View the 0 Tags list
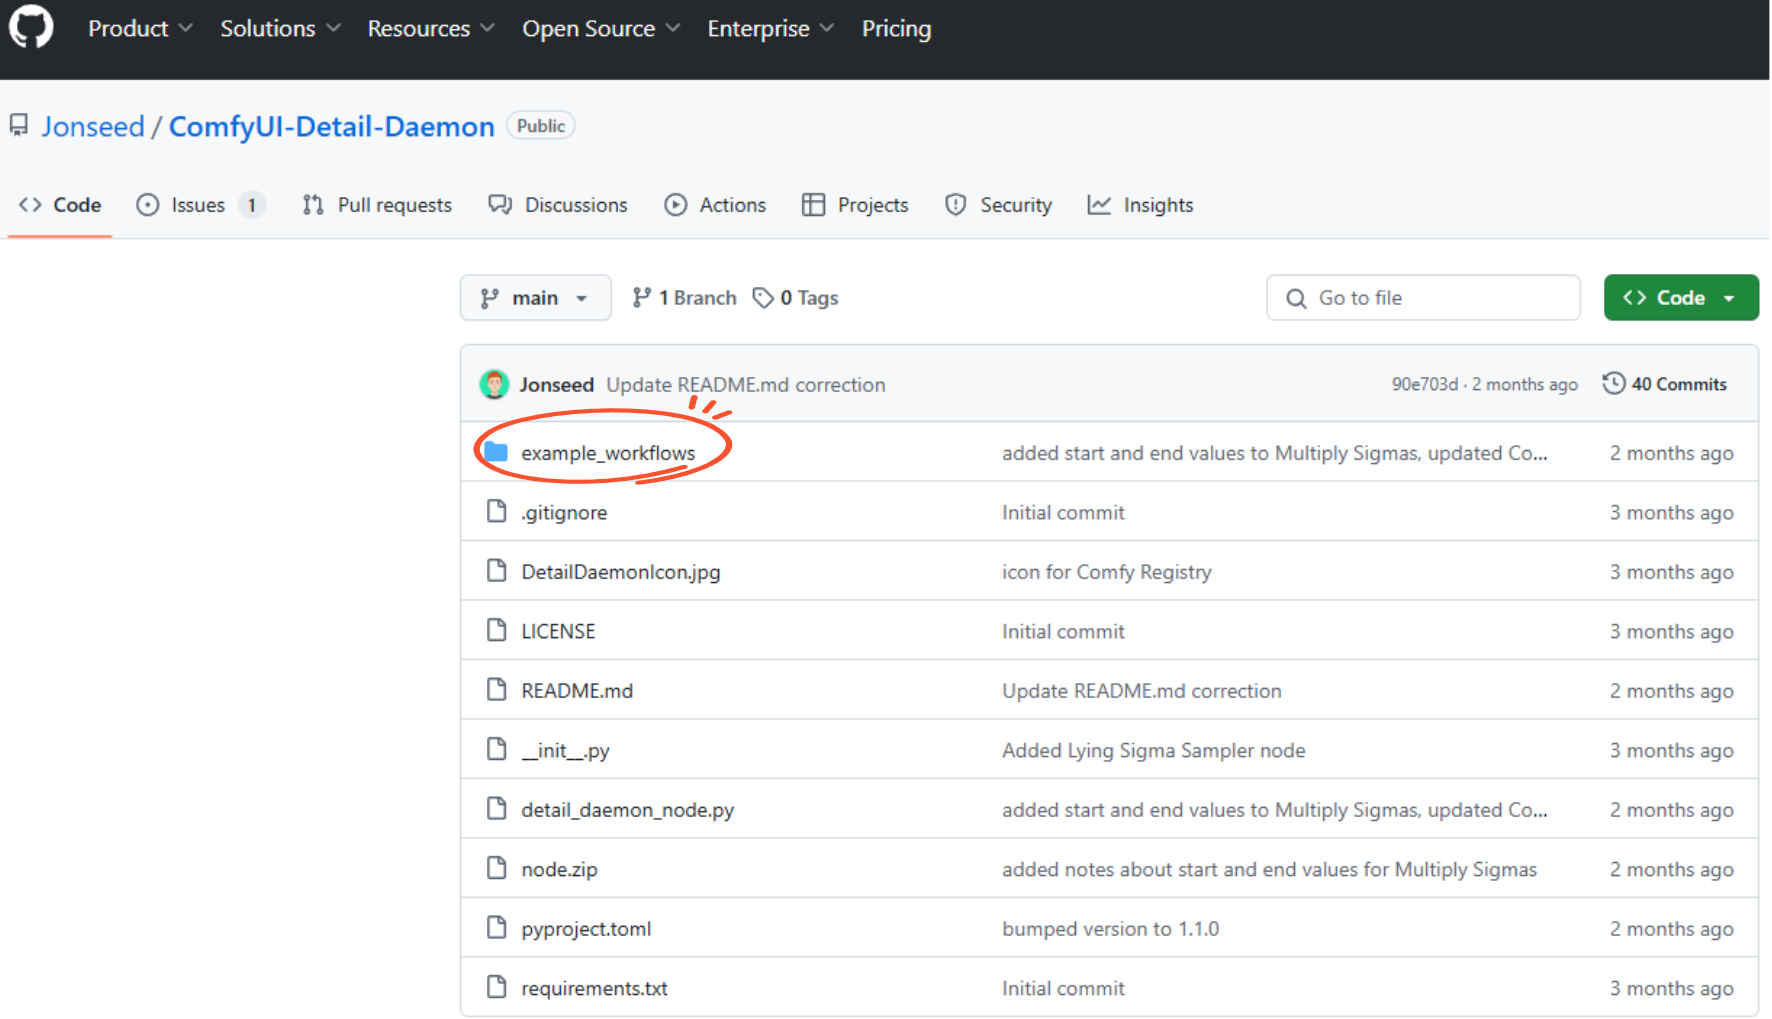Image resolution: width=1772 pixels, height=1019 pixels. [796, 298]
